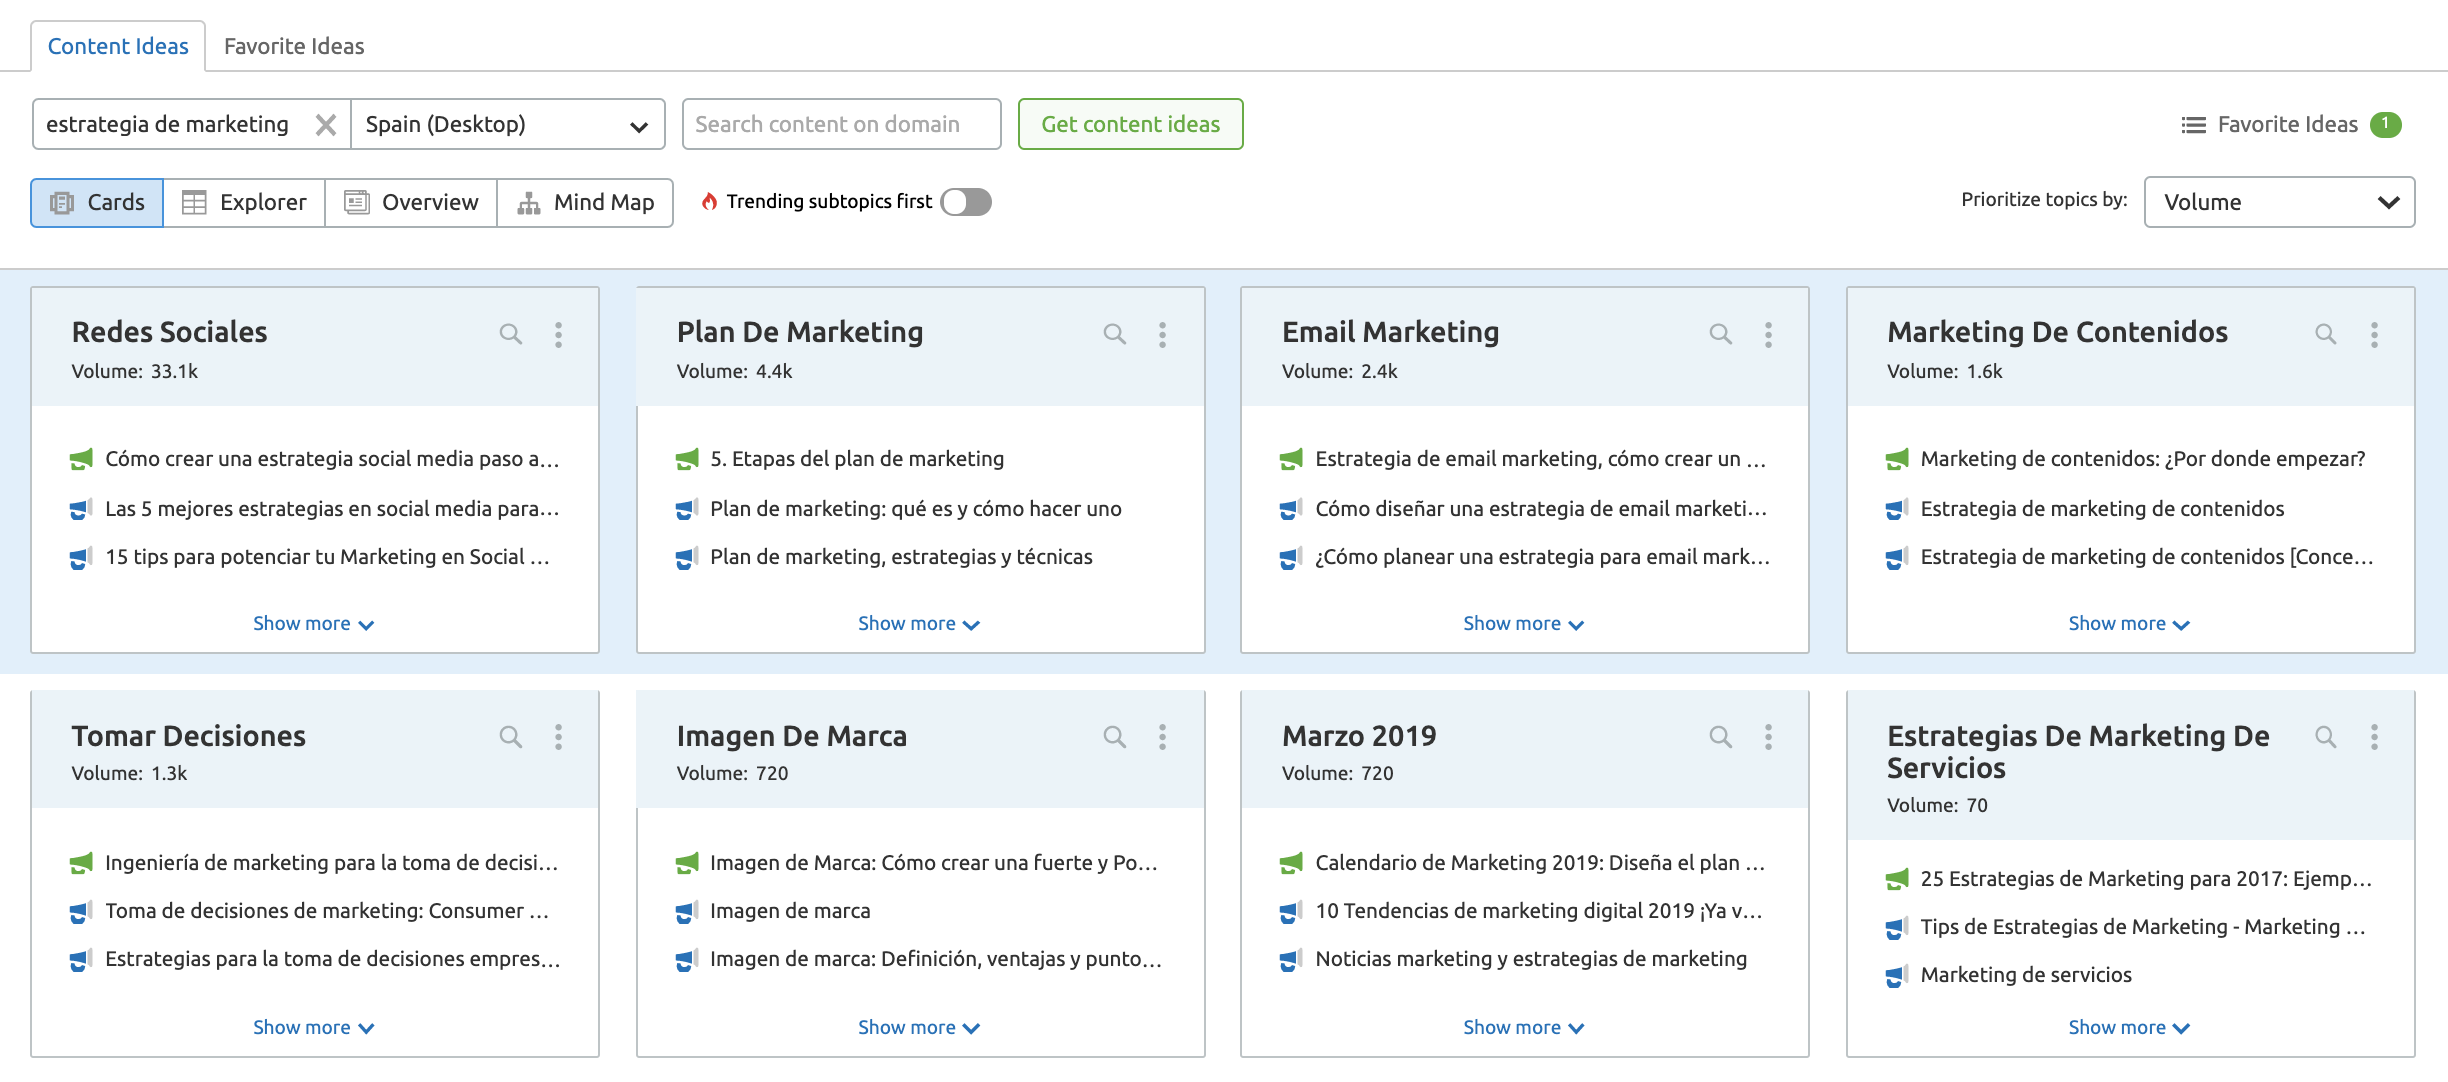Open the 'Prioritize topics by' Volume dropdown
The image size is (2448, 1082).
pos(2279,203)
